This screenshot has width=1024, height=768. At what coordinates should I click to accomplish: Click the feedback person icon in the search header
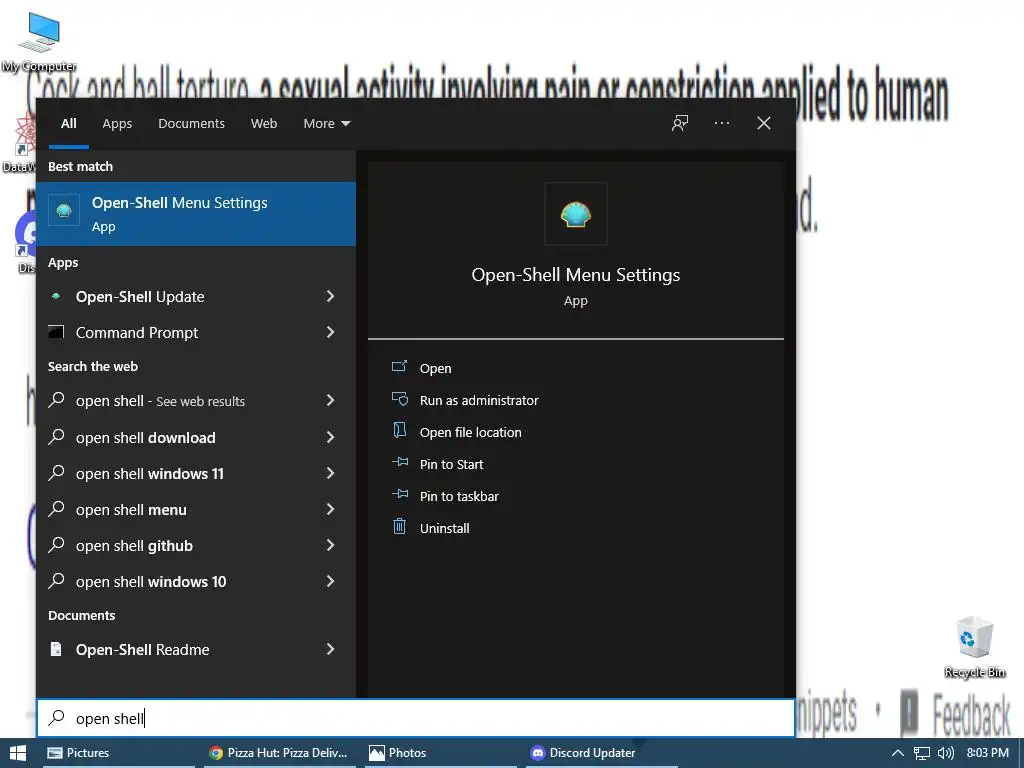coord(680,123)
